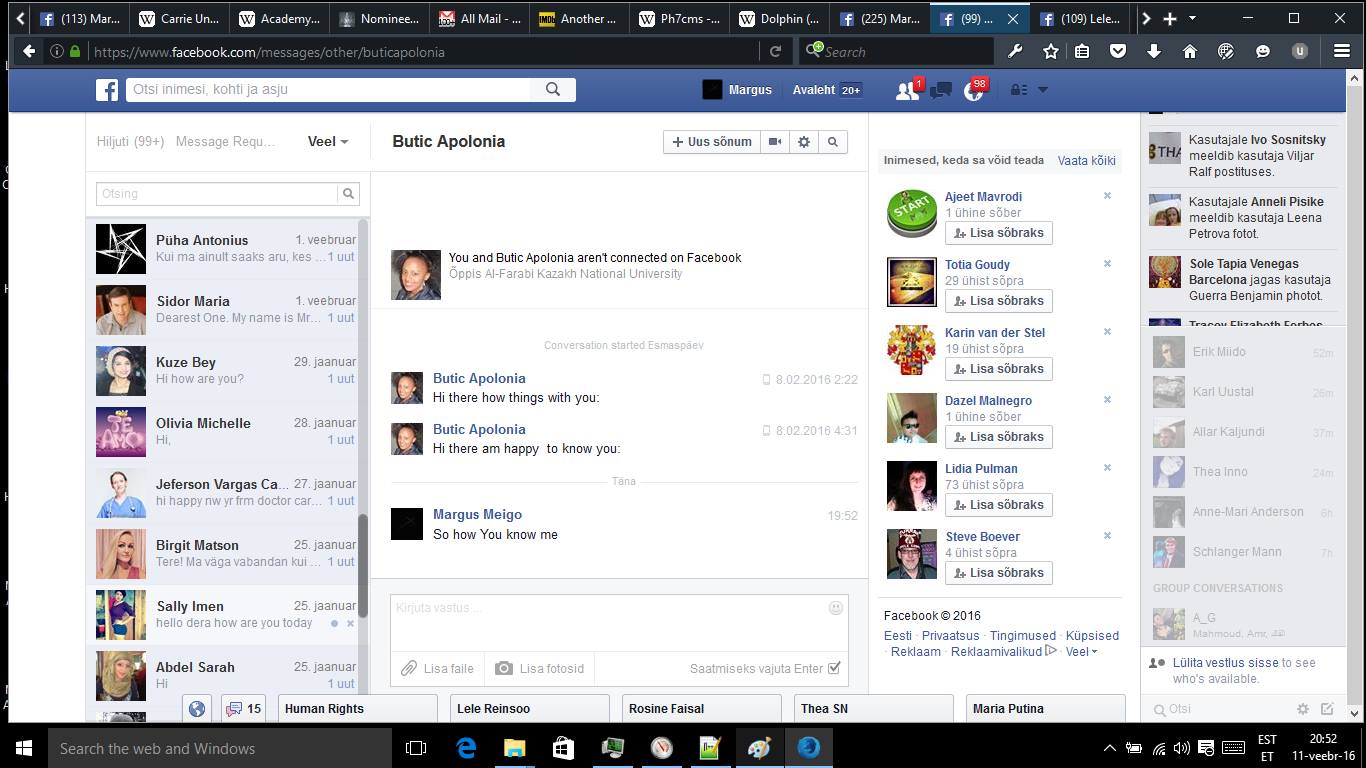Image resolution: width=1366 pixels, height=768 pixels.
Task: Open Olivia Michelle conversation
Action: coord(228,431)
